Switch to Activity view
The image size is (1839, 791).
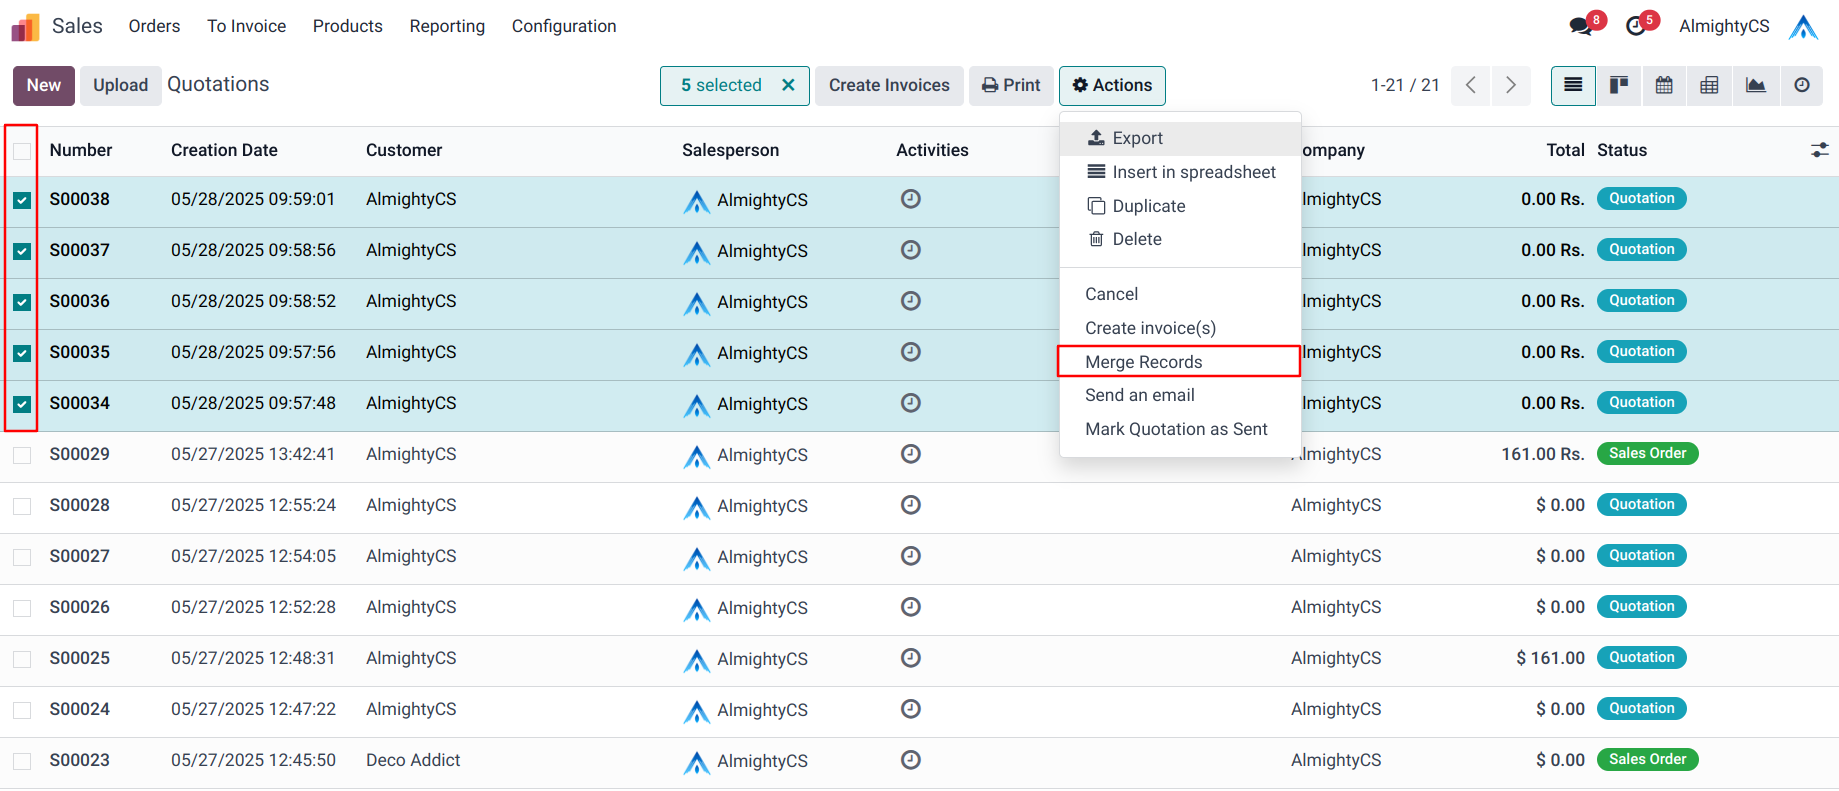pyautogui.click(x=1801, y=86)
